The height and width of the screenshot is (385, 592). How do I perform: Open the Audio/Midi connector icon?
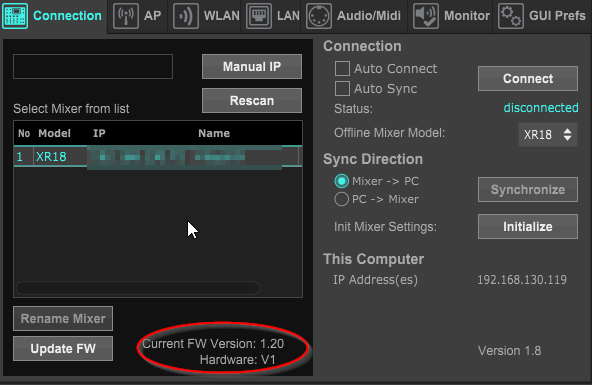(x=319, y=16)
